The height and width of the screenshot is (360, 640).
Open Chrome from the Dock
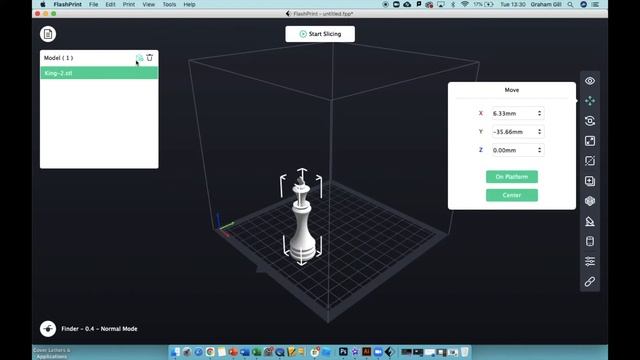pos(210,352)
